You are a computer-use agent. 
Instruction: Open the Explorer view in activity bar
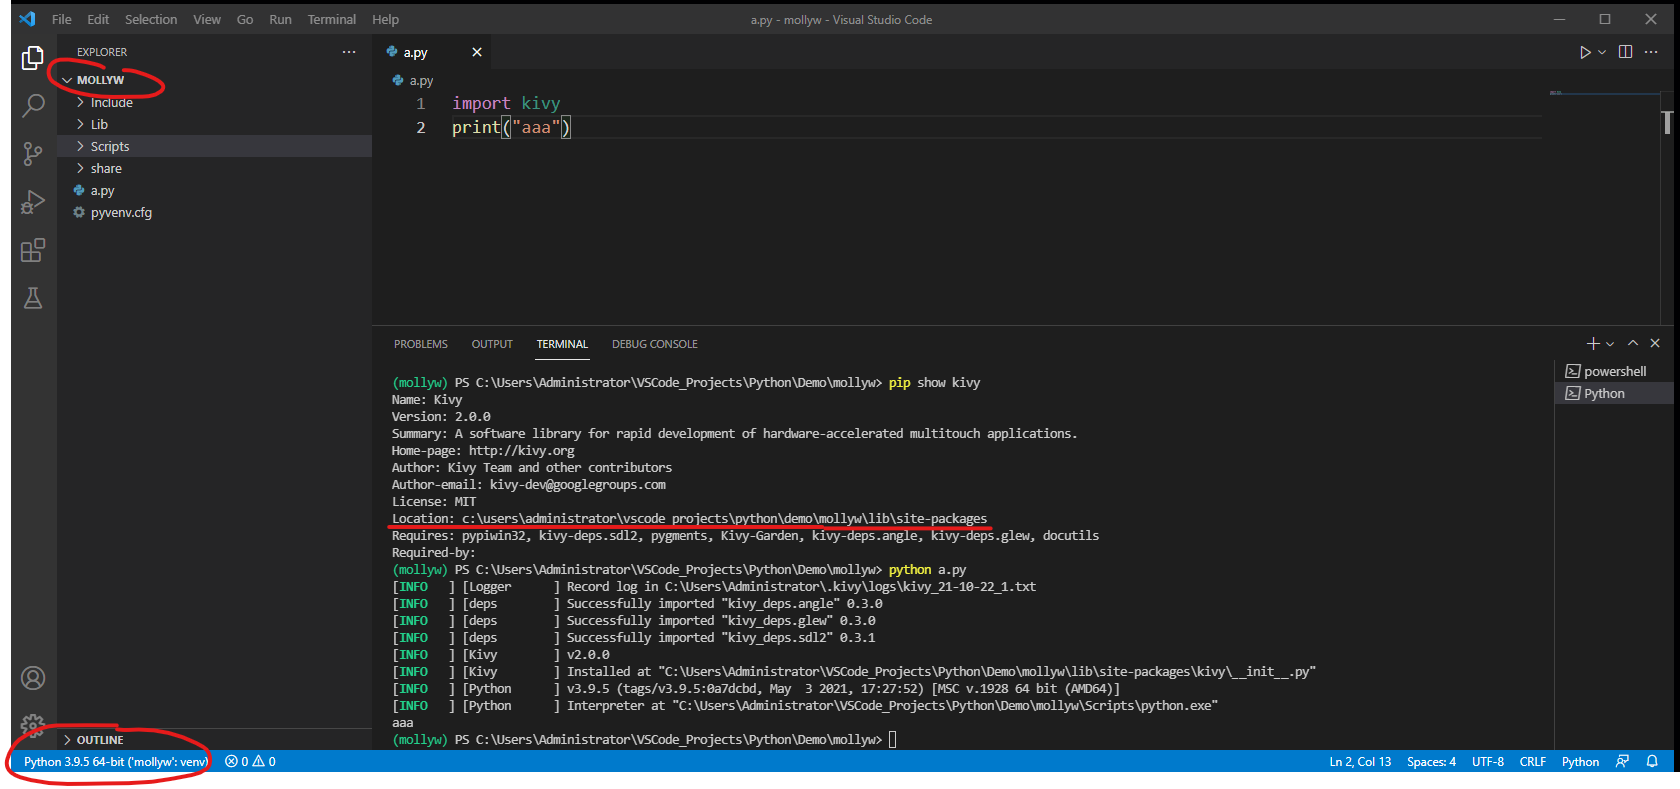point(33,59)
